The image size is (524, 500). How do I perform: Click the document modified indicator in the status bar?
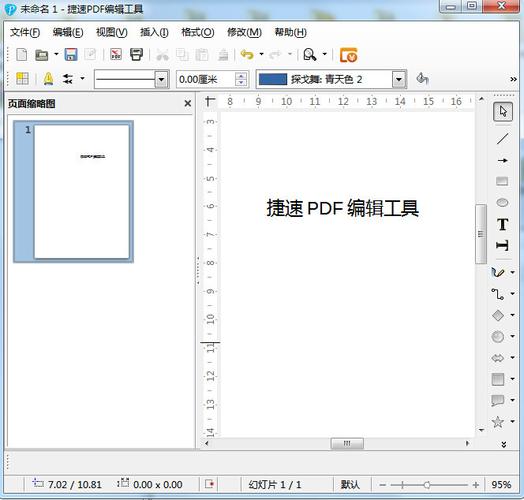click(210, 484)
